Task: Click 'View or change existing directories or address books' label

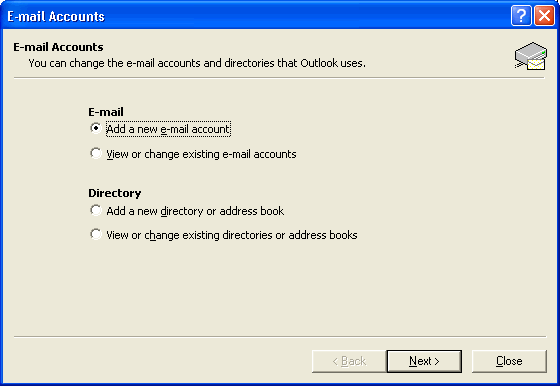Action: [232, 235]
